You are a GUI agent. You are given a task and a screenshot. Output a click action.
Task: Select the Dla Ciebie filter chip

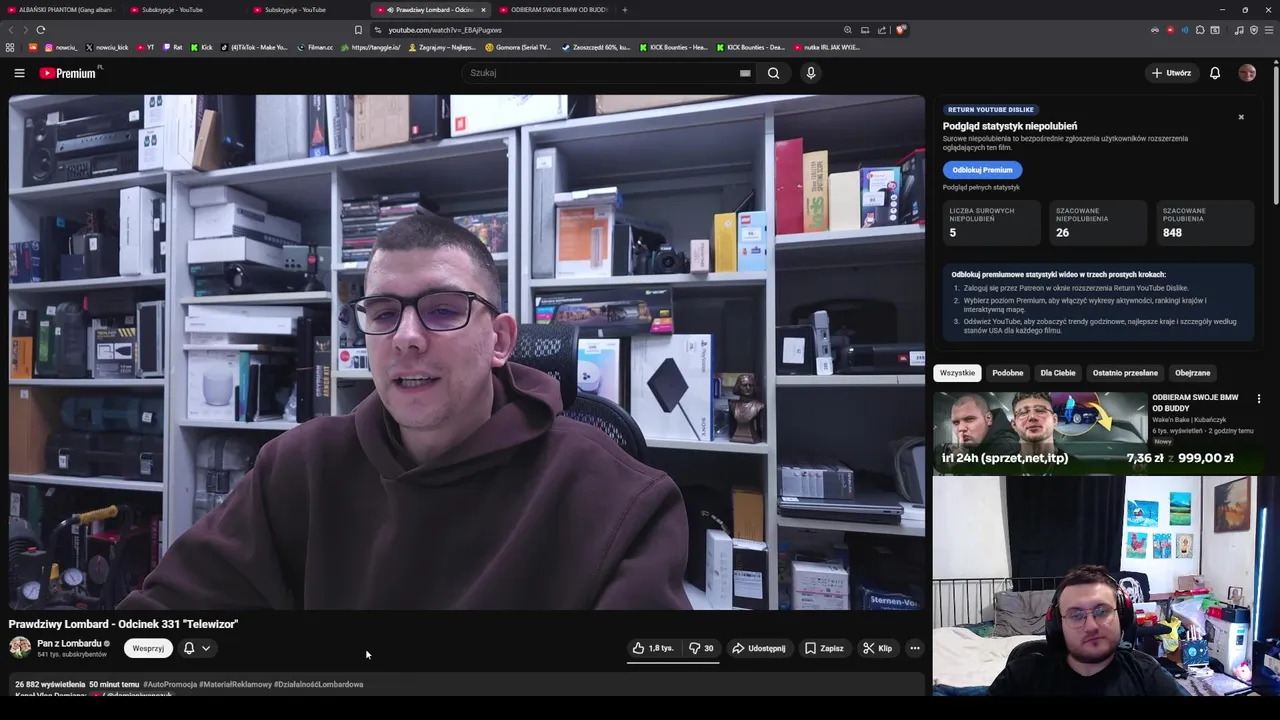[1057, 373]
